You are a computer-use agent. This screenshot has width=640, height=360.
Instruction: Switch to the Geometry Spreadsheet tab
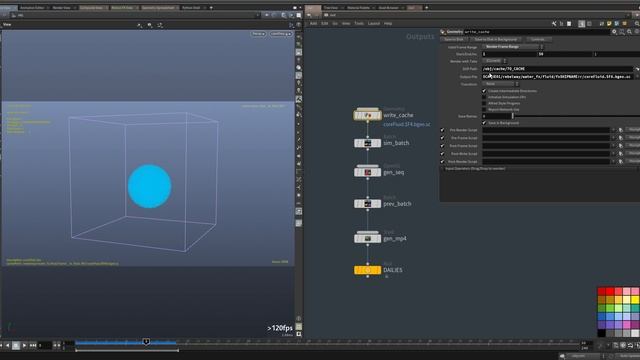coord(158,8)
